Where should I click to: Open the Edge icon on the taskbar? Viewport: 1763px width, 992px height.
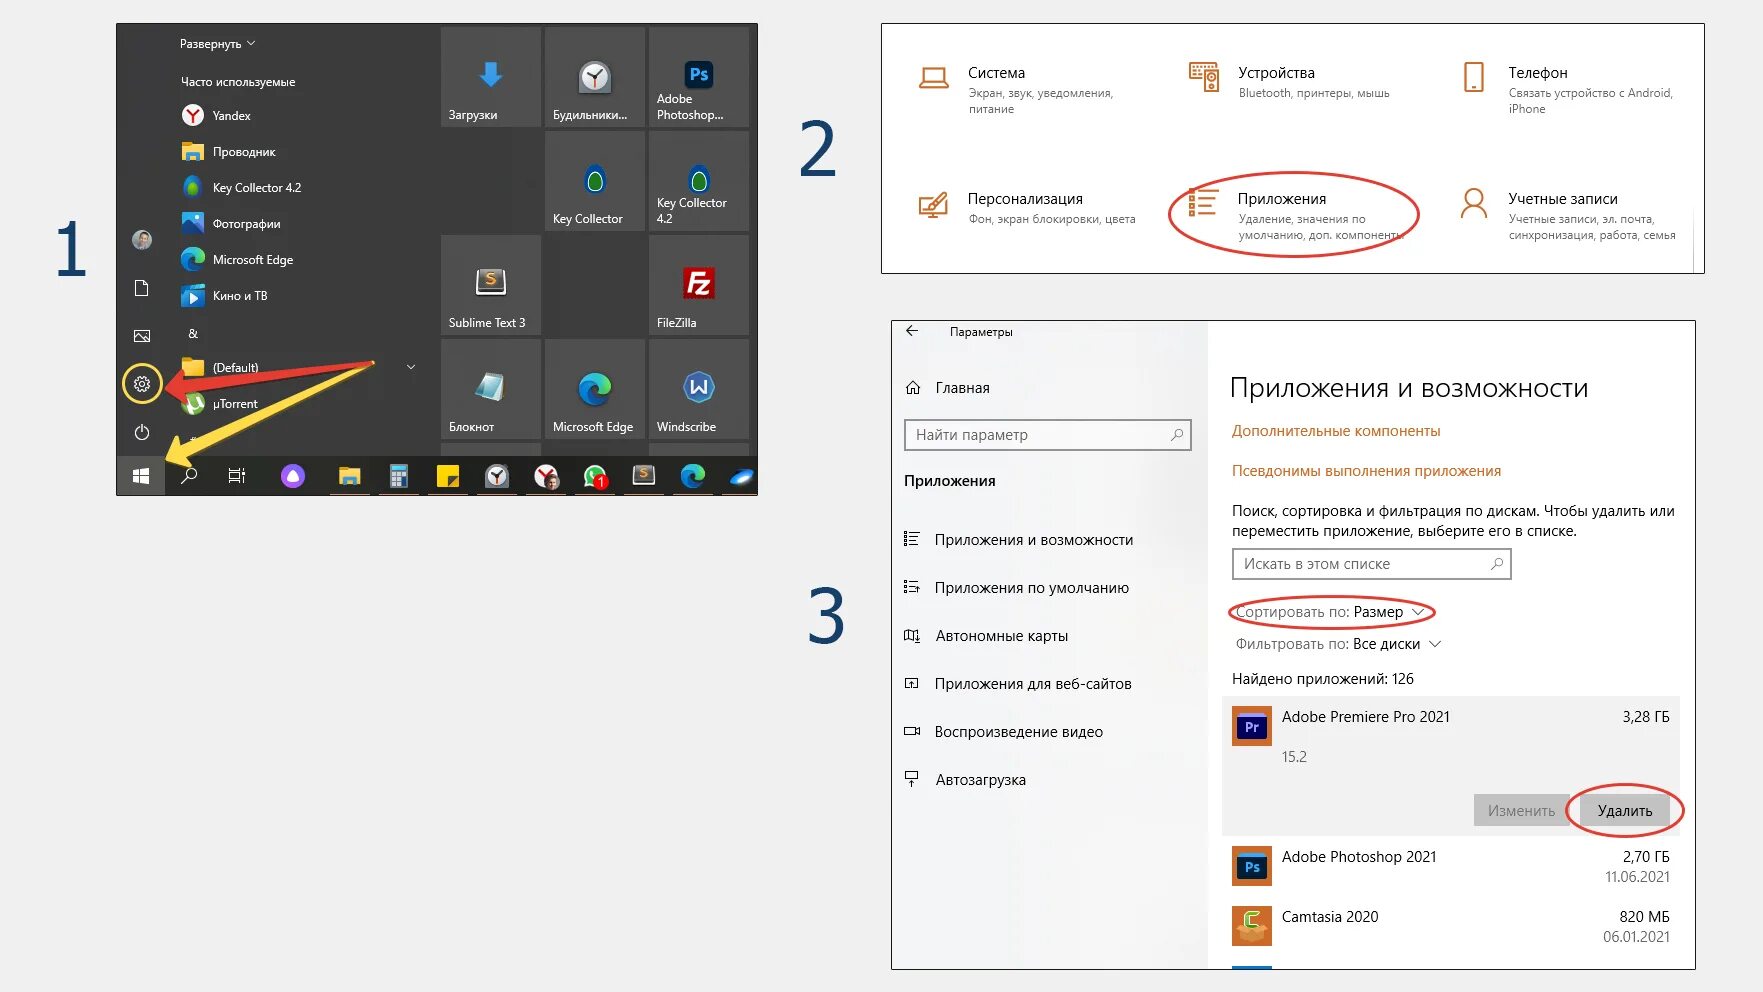pyautogui.click(x=693, y=476)
